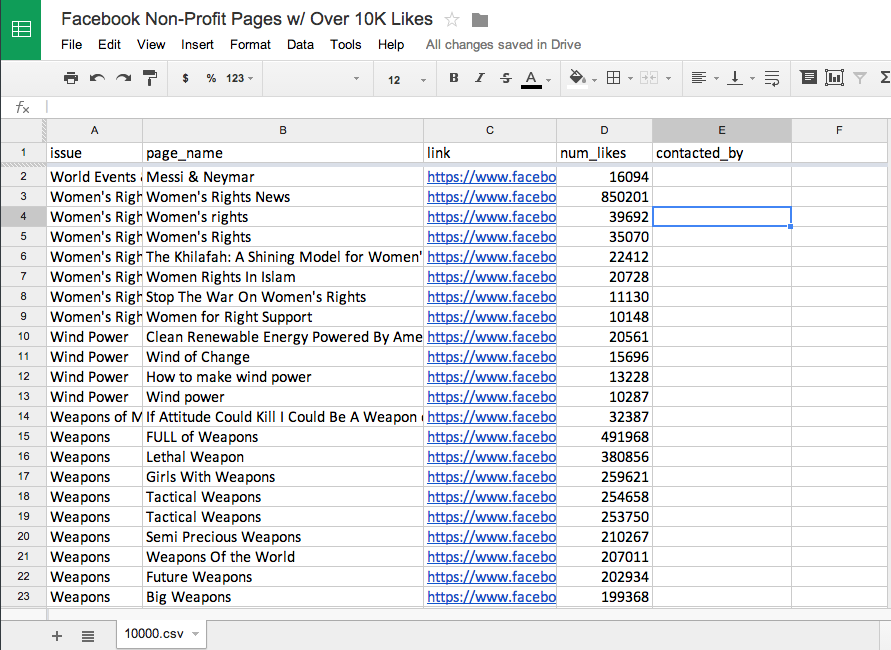Viewport: 891px width, 650px height.
Task: Expand the borders dropdown arrow
Action: click(x=630, y=78)
